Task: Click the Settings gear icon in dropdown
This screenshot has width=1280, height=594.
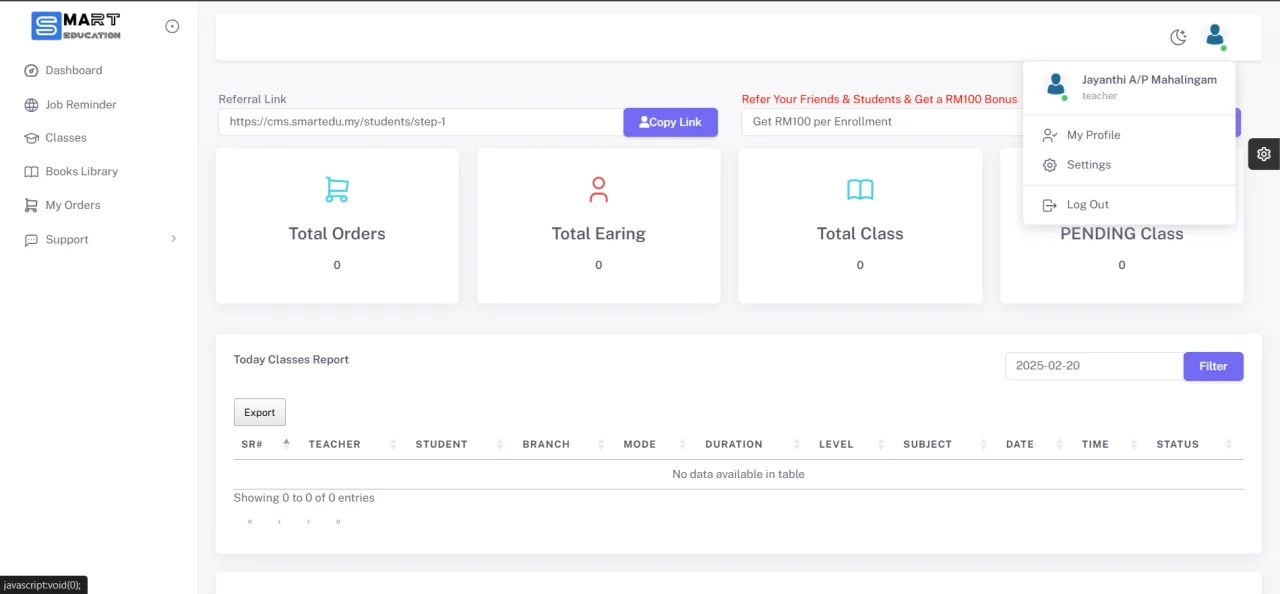Action: point(1050,165)
